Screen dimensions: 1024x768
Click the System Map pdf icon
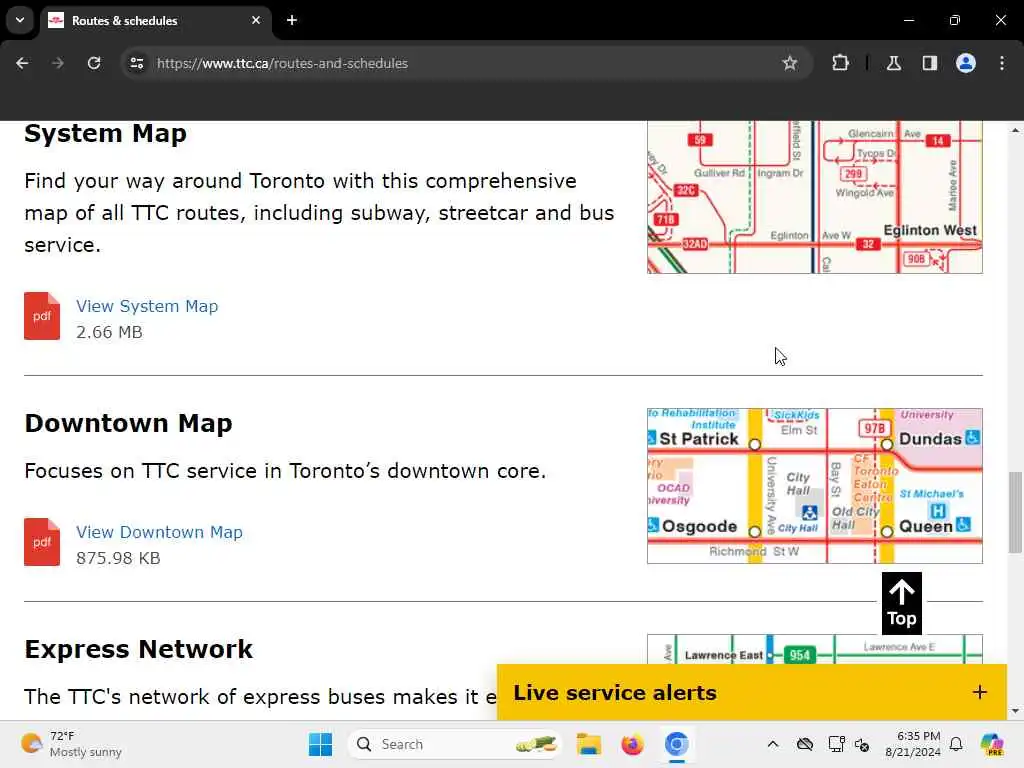(x=42, y=316)
